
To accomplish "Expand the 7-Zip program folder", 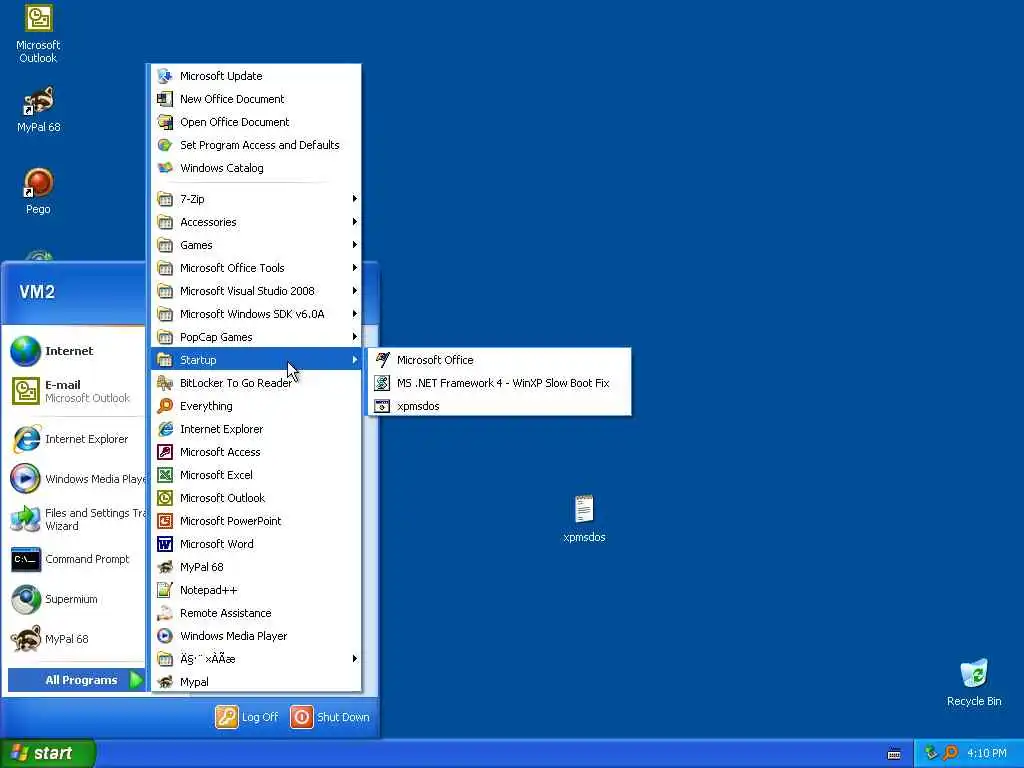I will coord(256,199).
